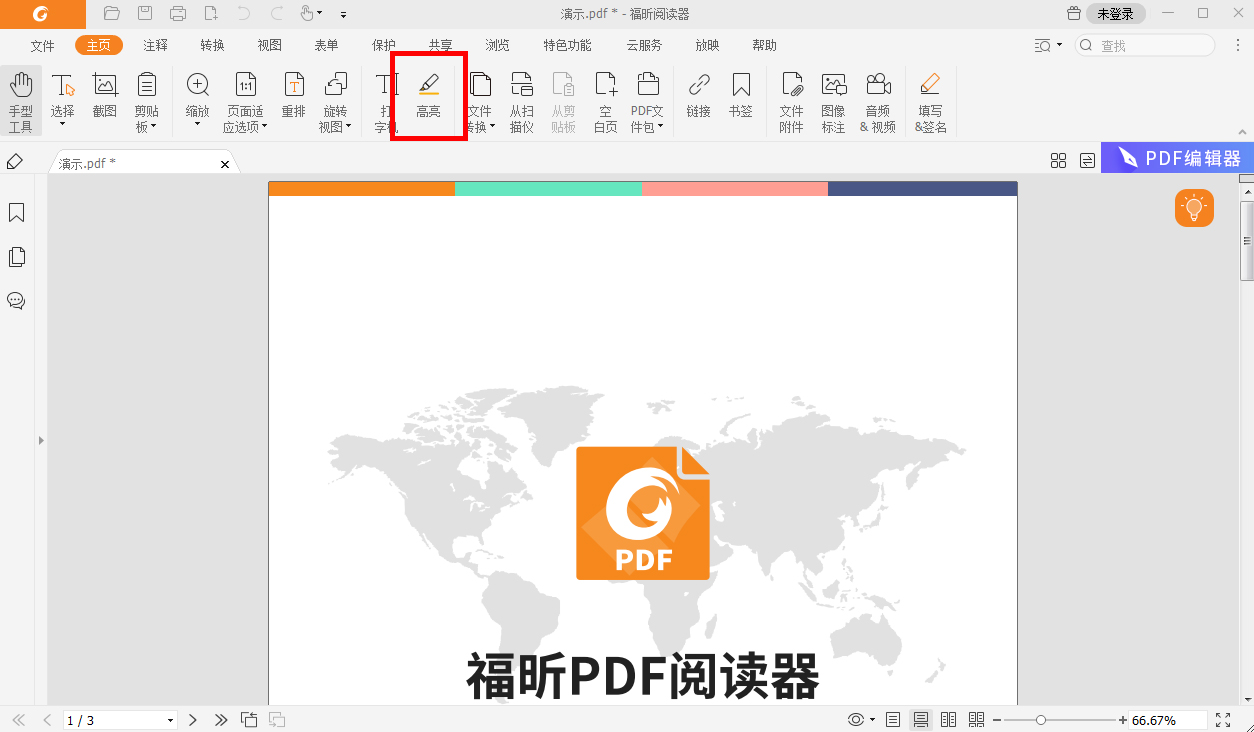This screenshot has width=1254, height=732.
Task: Switch to split thumbnail view layout
Action: click(x=976, y=719)
